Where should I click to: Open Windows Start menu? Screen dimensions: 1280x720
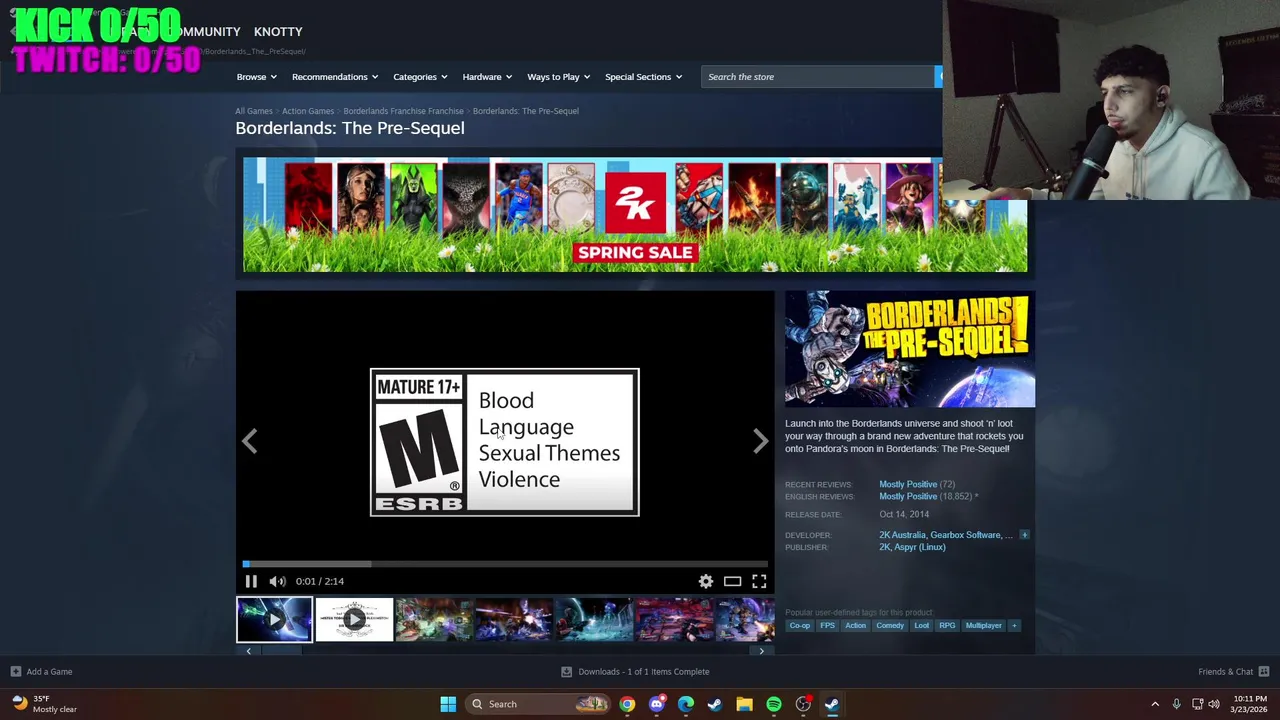tap(448, 704)
